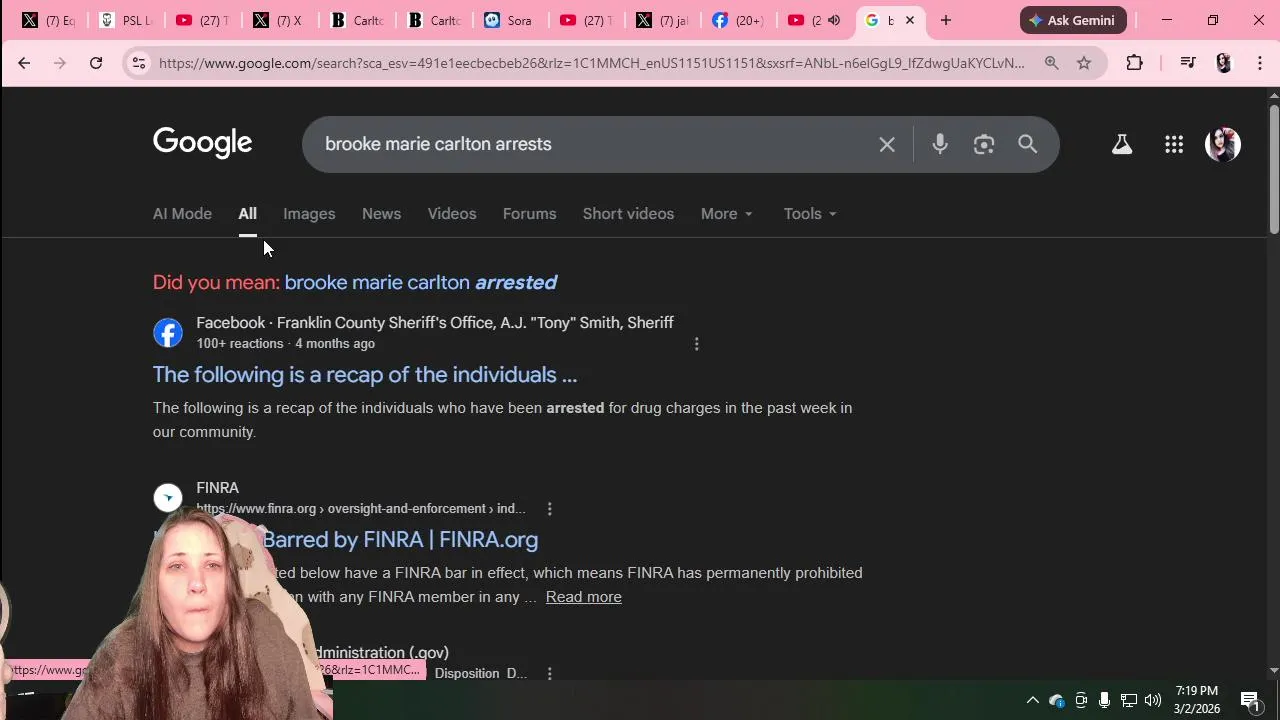The height and width of the screenshot is (720, 1280).
Task: Select the All results tab
Action: [247, 214]
